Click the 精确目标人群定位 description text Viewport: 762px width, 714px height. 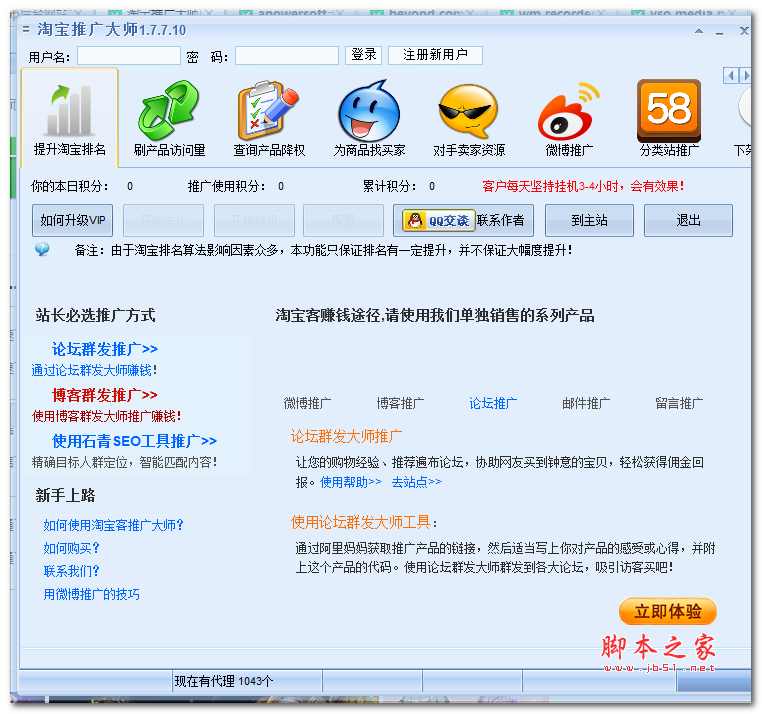point(124,462)
